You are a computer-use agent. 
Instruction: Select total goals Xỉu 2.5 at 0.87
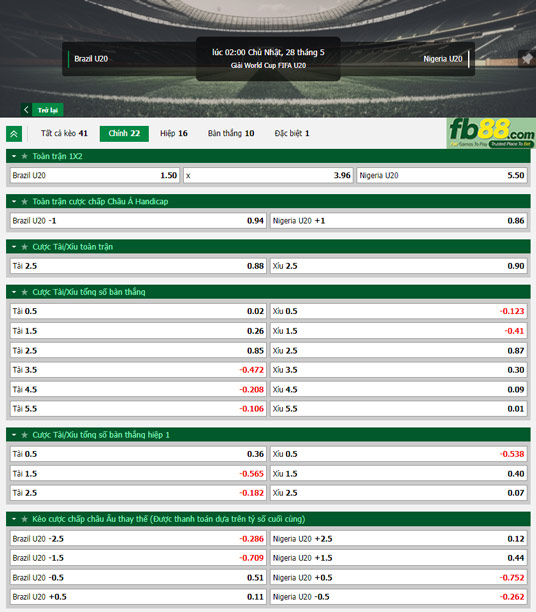tap(399, 350)
